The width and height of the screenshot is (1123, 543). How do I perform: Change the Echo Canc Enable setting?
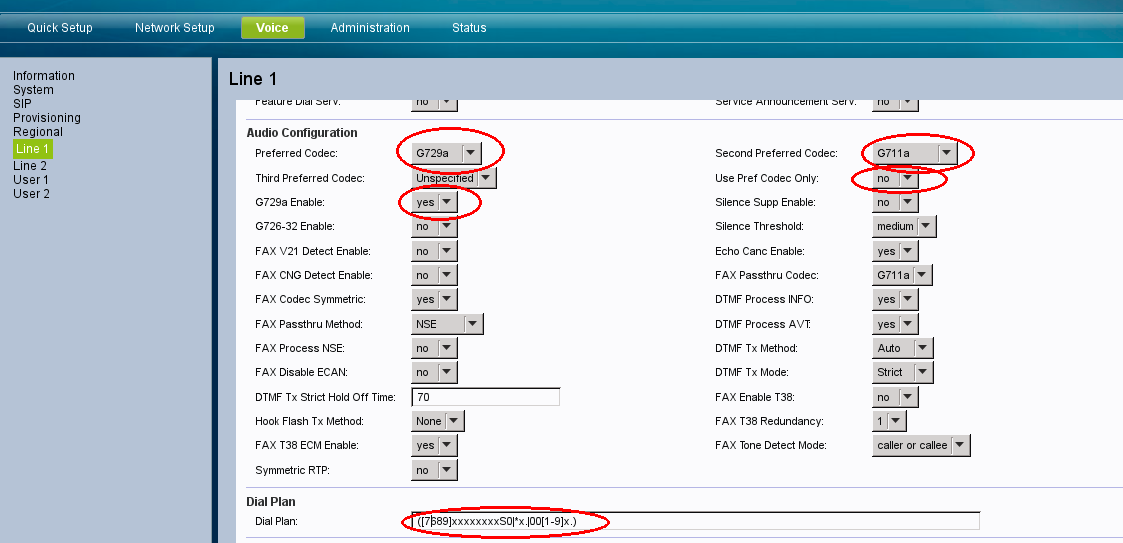894,251
